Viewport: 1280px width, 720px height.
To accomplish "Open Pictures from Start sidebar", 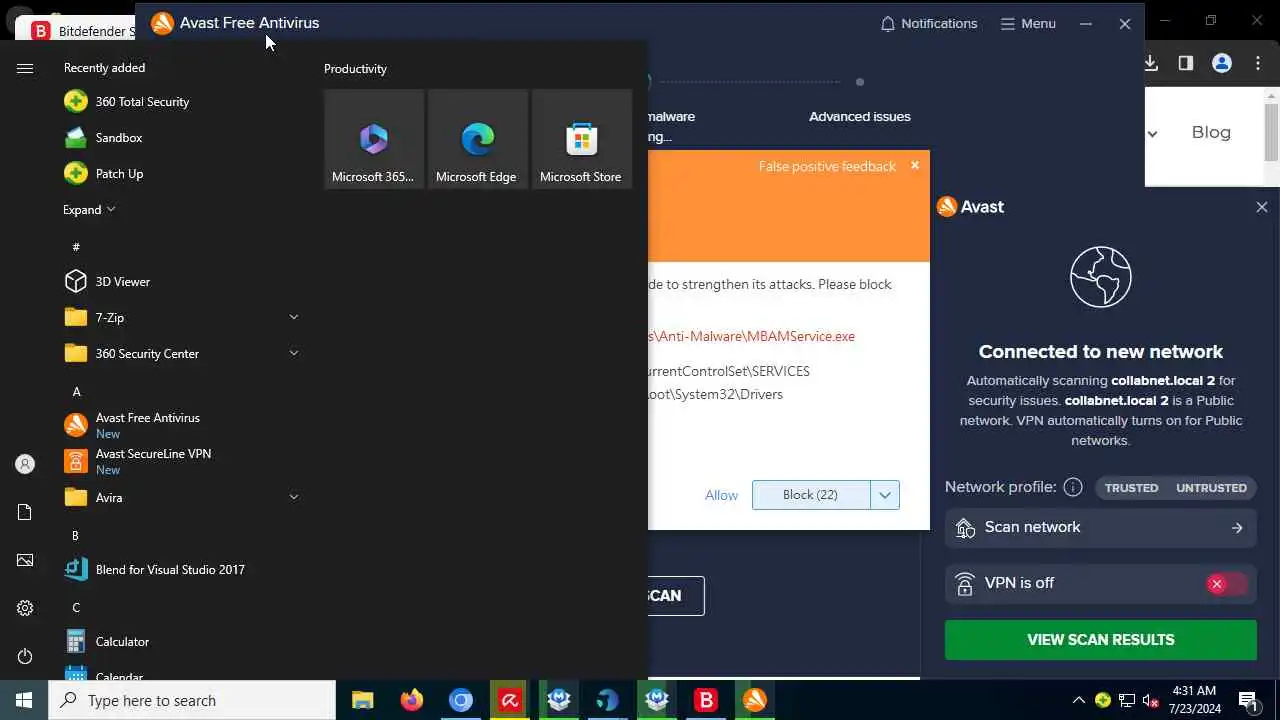I will [x=25, y=560].
